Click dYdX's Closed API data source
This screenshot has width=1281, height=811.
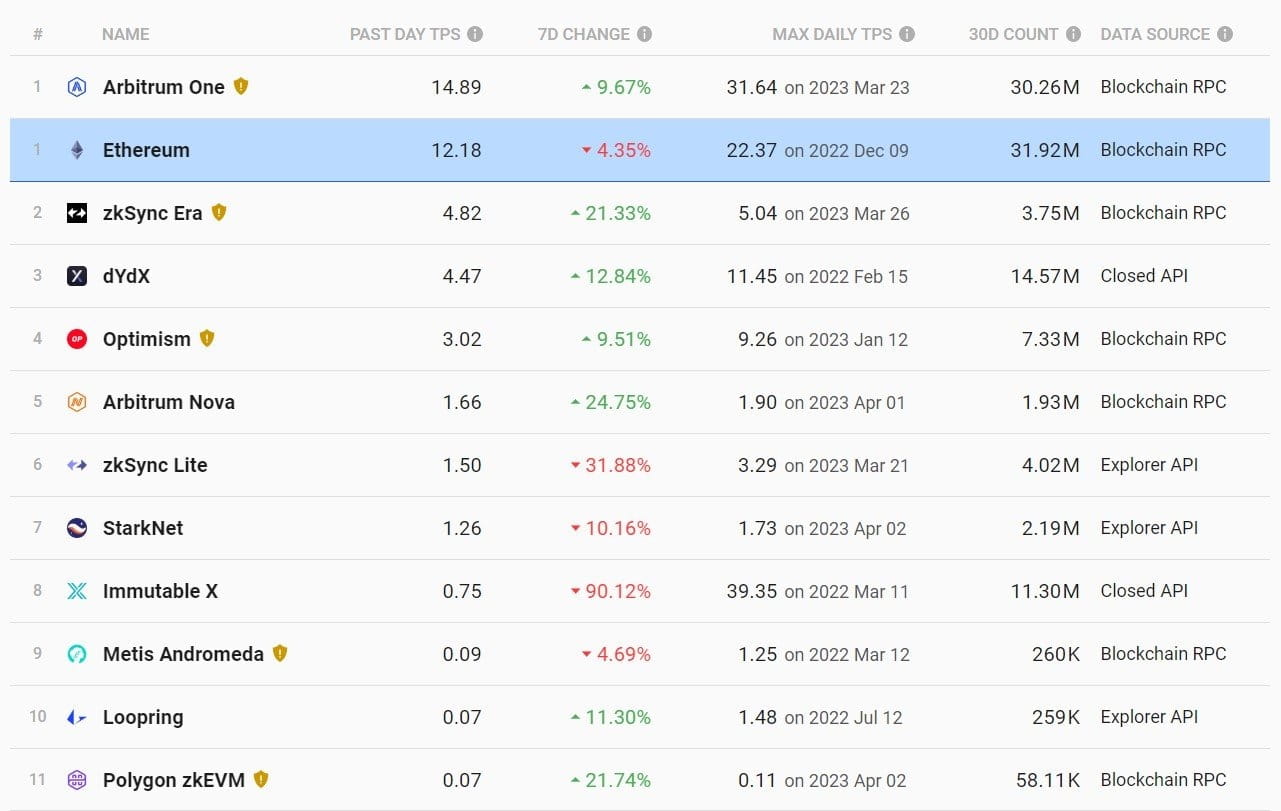1144,276
